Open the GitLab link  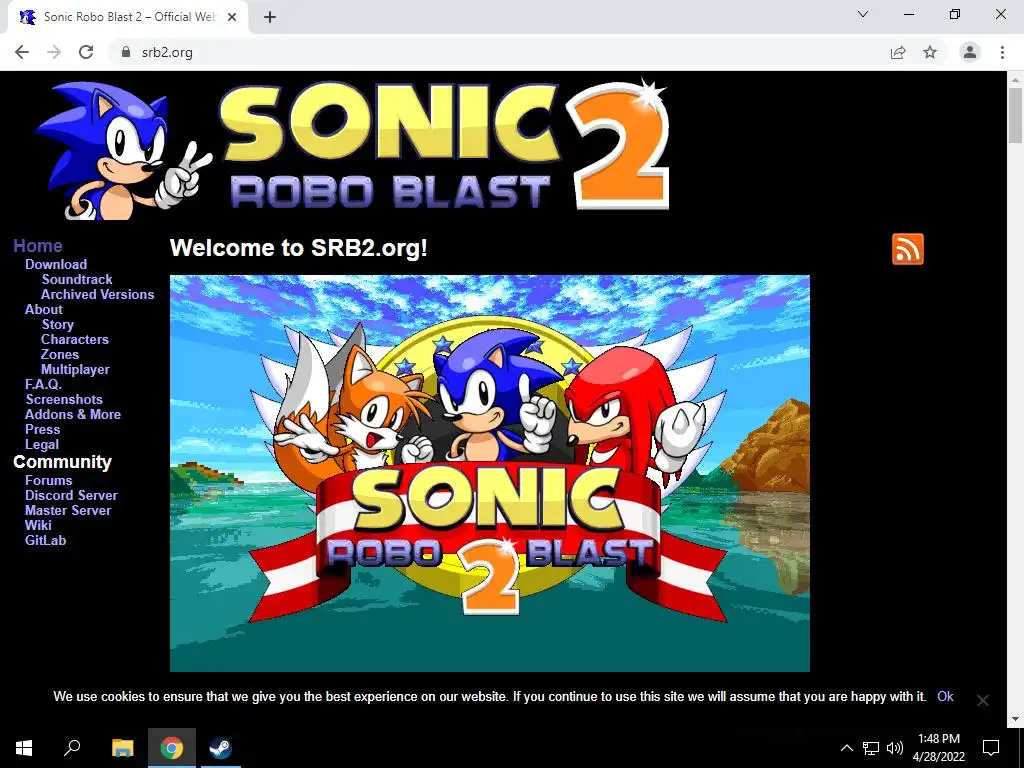(45, 541)
